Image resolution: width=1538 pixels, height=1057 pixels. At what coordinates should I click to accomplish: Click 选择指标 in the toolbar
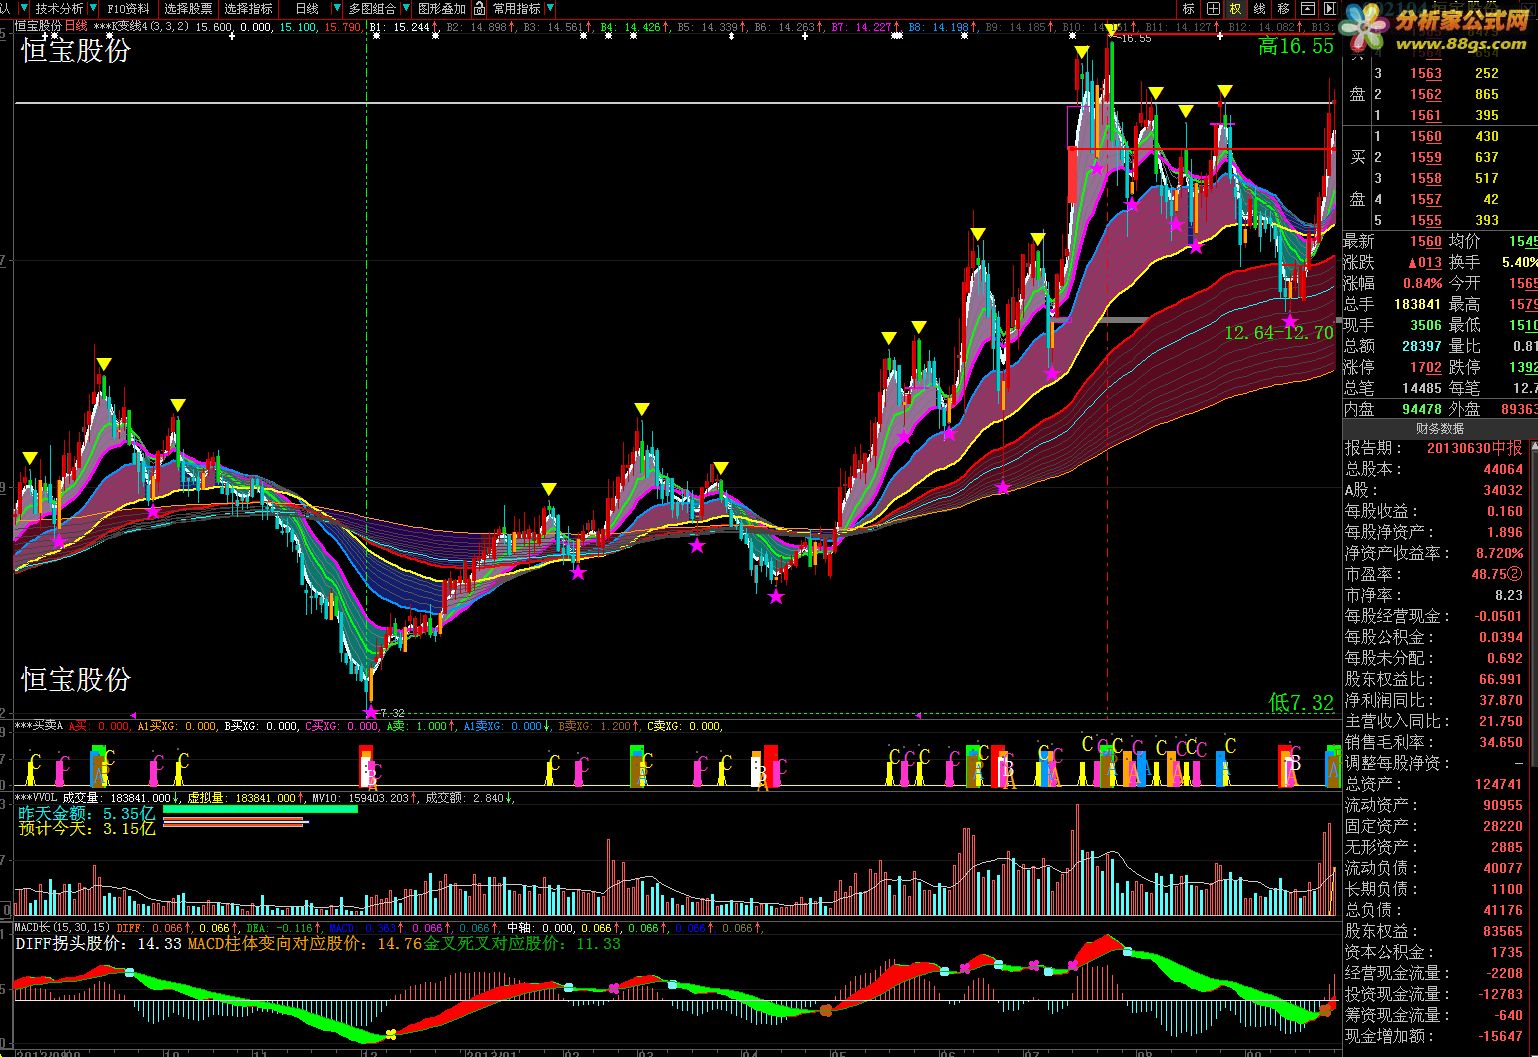point(248,8)
